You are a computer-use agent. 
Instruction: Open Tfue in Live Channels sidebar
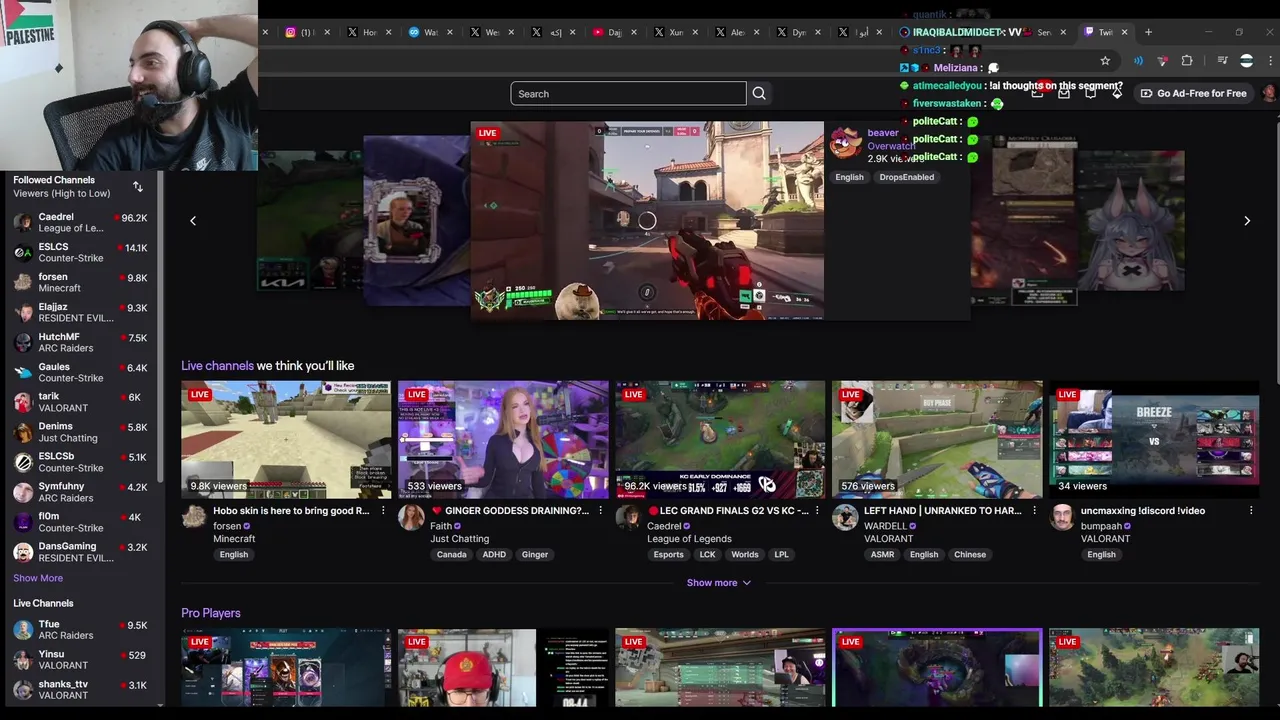80,630
